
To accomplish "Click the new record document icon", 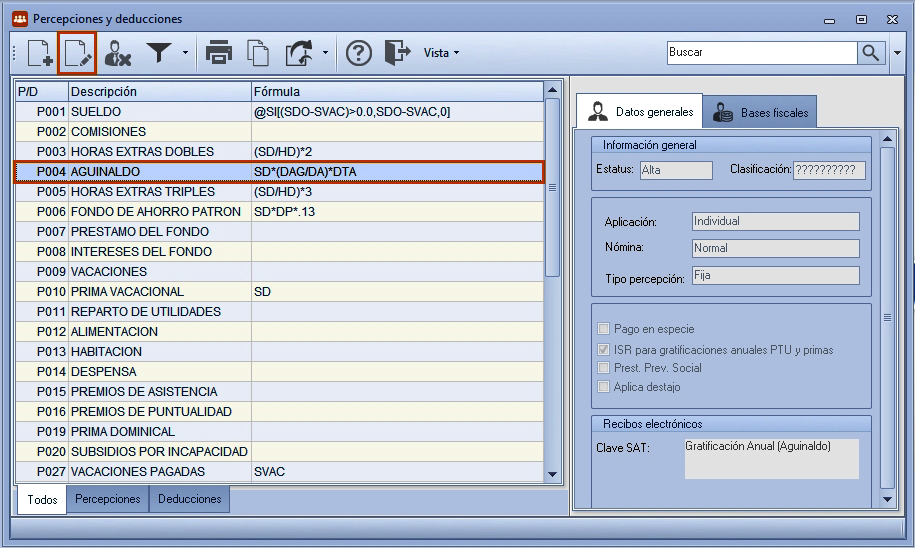I will pos(40,53).
